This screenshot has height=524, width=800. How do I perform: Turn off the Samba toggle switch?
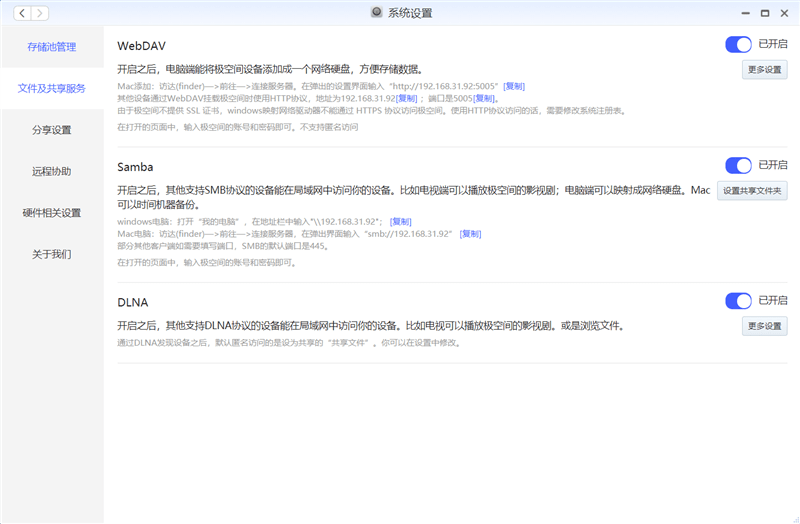click(x=738, y=165)
